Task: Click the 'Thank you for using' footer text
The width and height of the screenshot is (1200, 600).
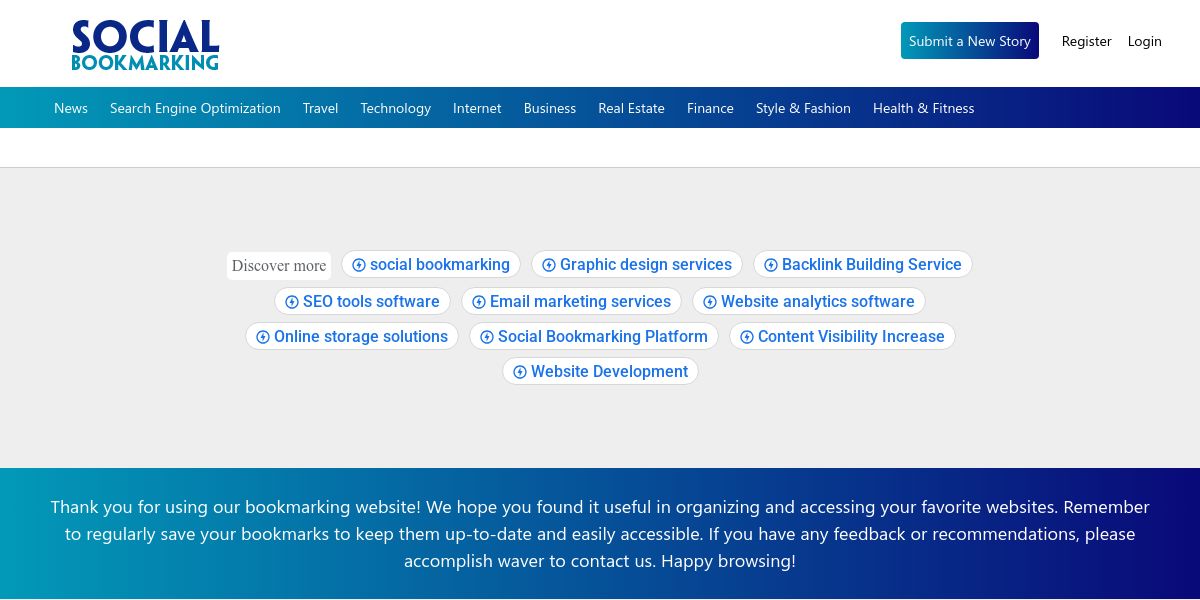Action: pyautogui.click(x=600, y=534)
